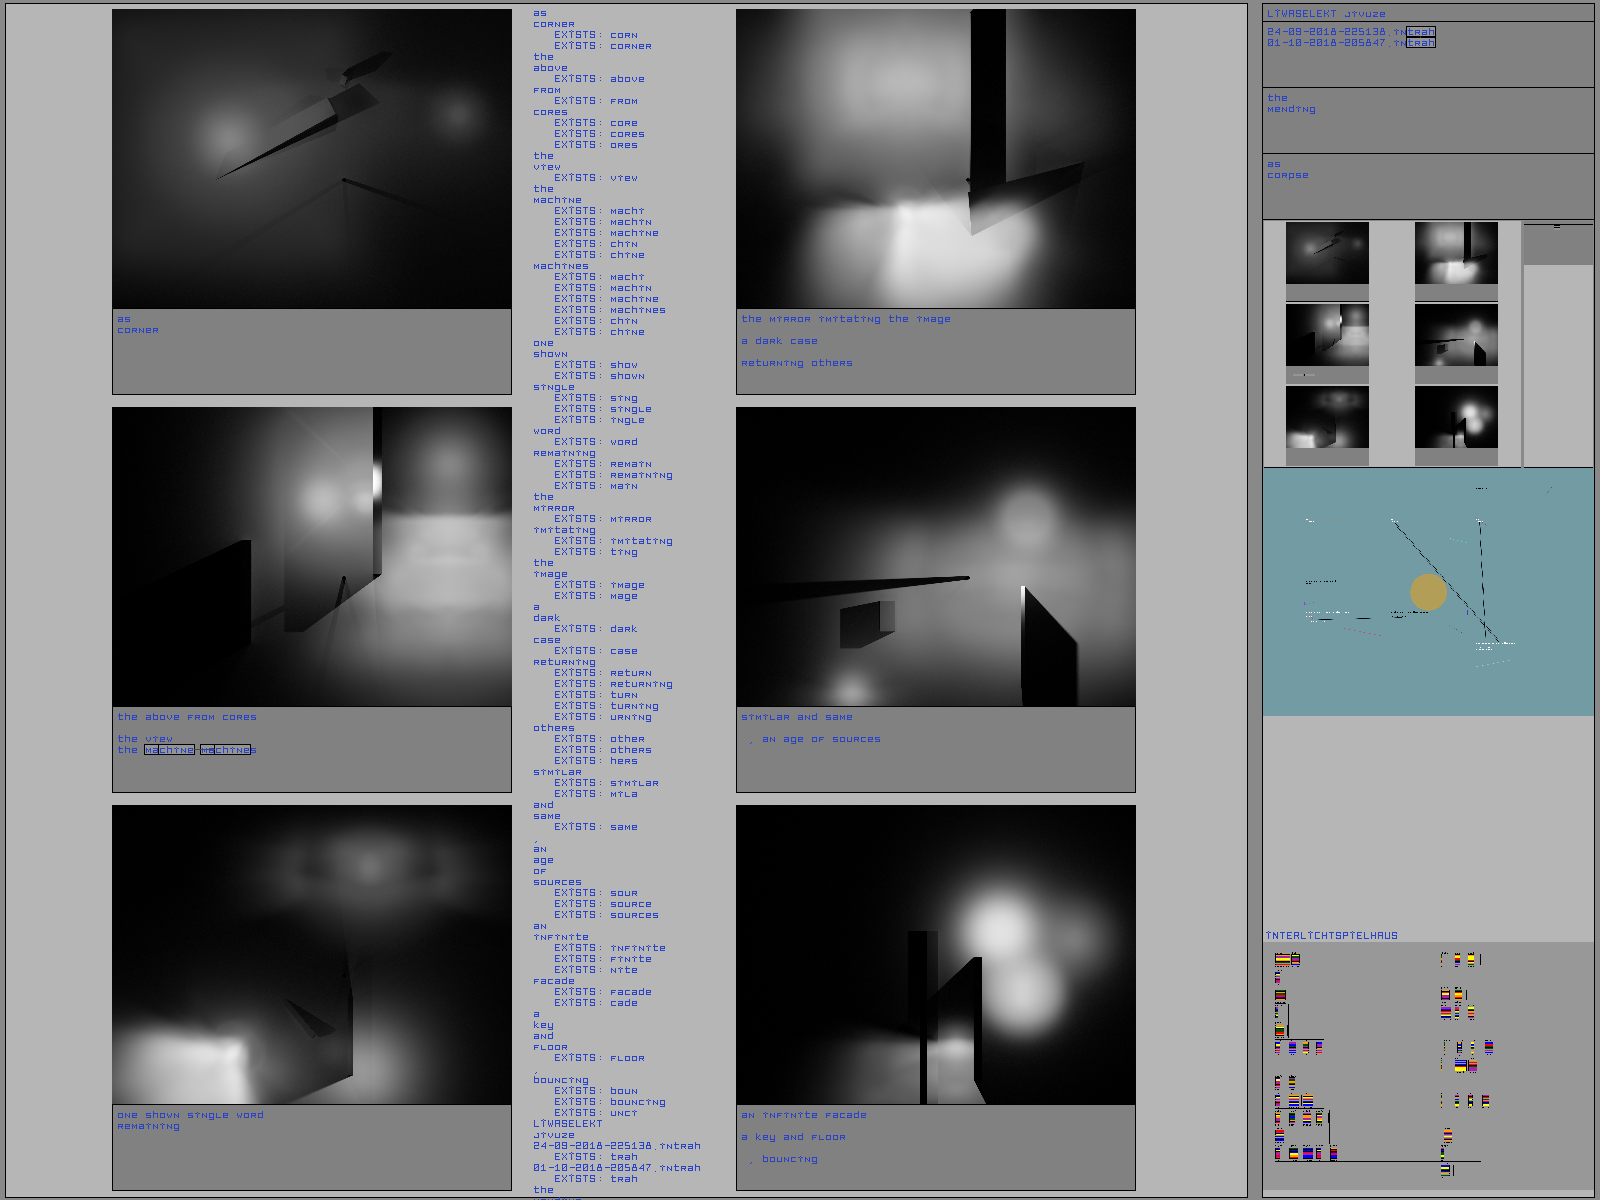Click 'one shown single word' caption

click(x=190, y=1115)
